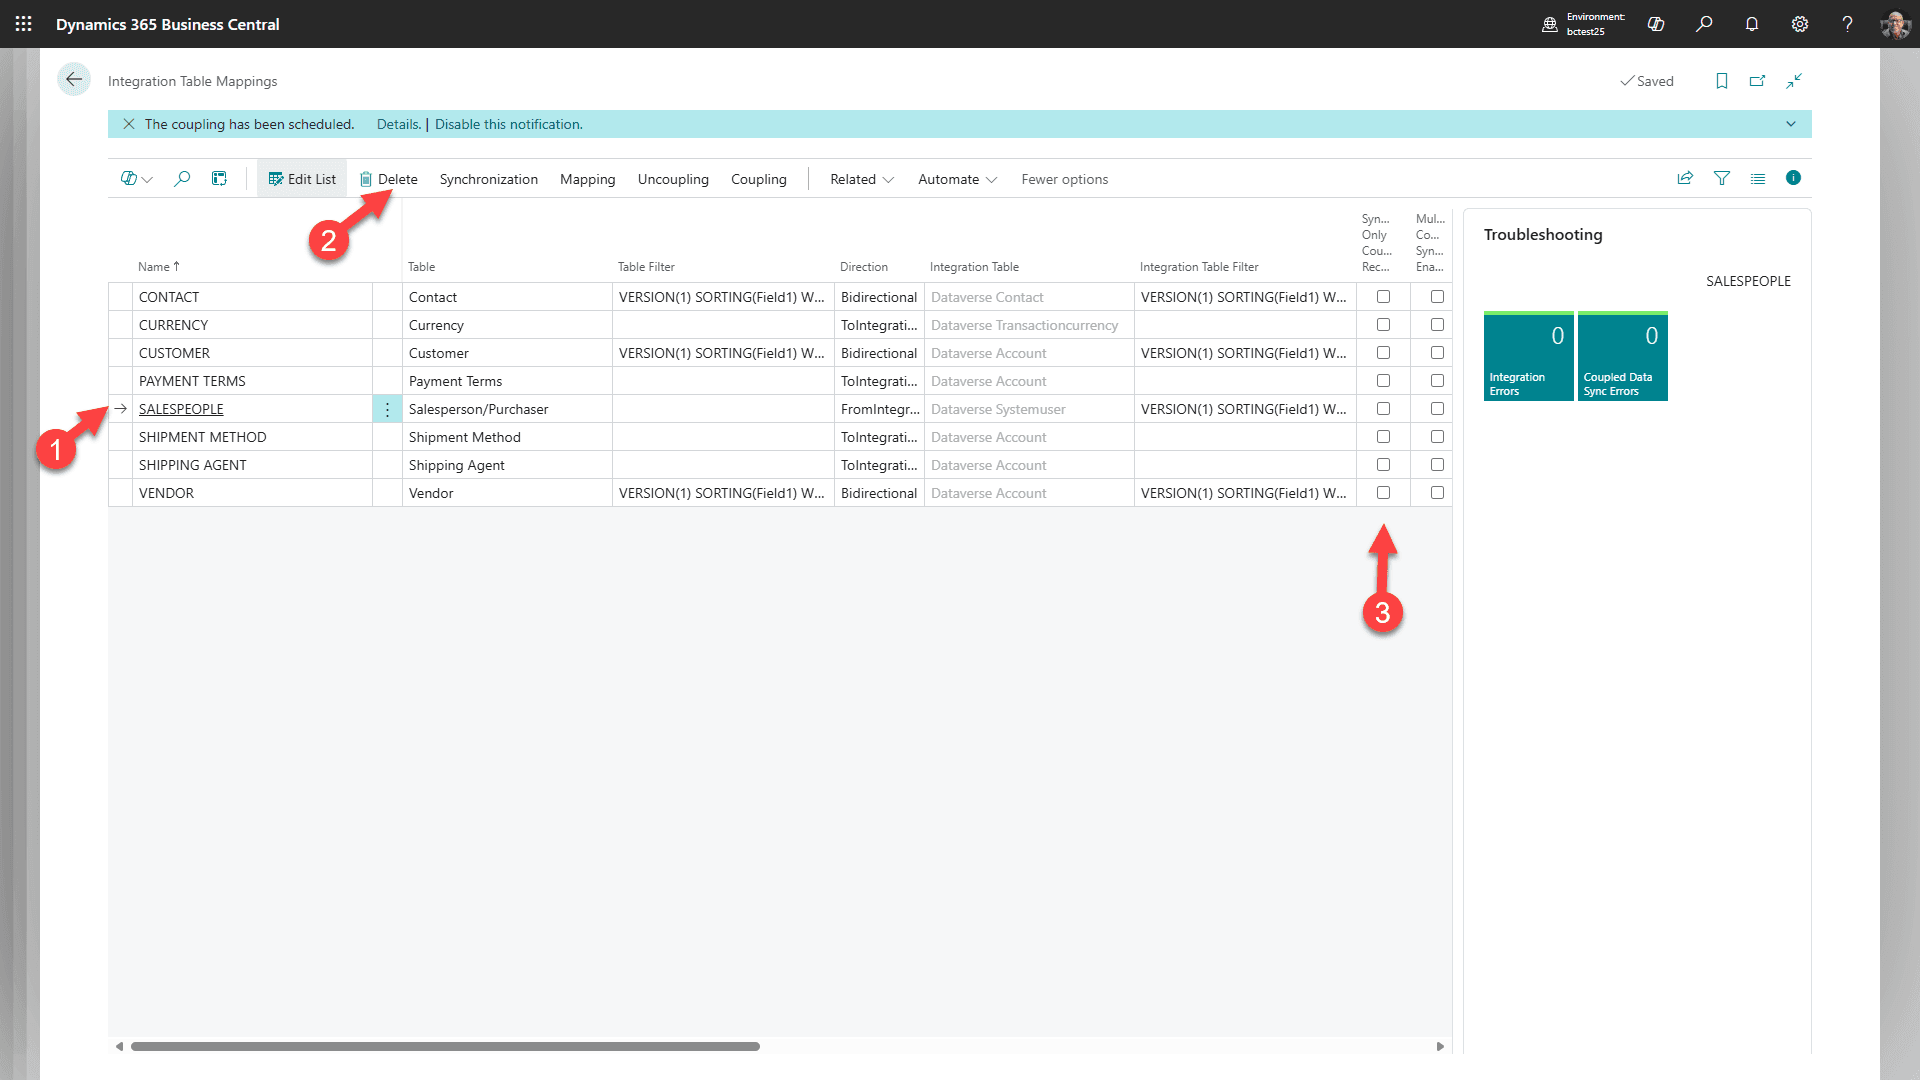Viewport: 1920px width, 1080px height.
Task: Expand the notification bar chevron
Action: pos(1790,124)
